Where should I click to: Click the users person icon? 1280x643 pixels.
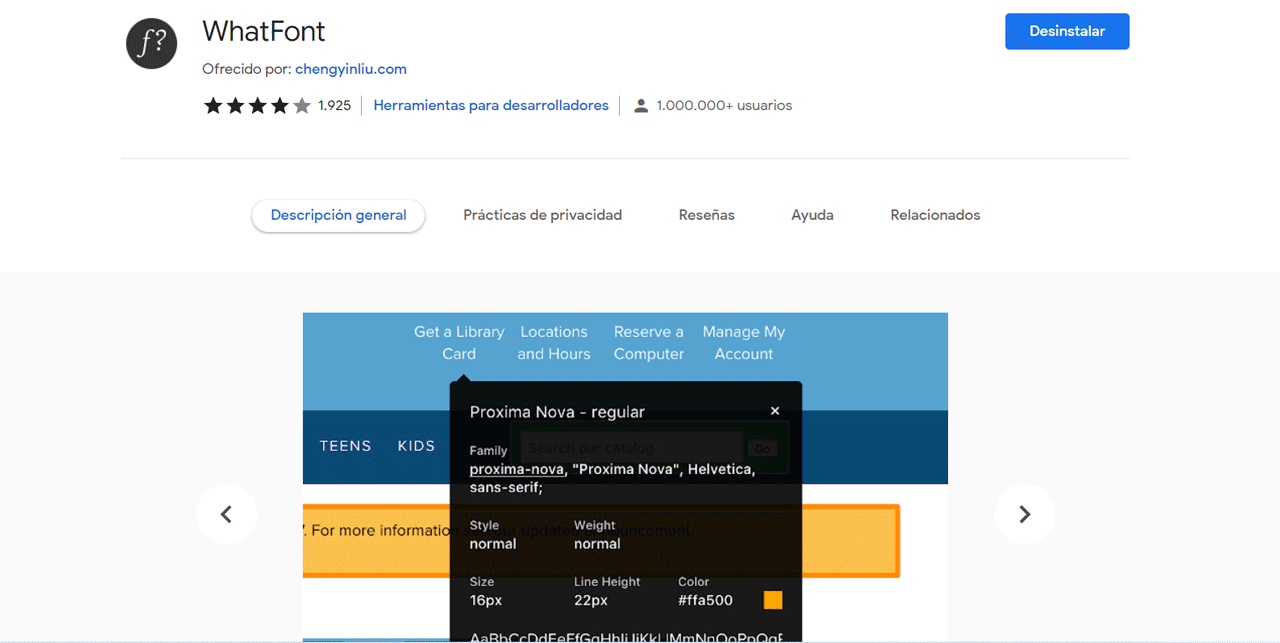click(641, 105)
